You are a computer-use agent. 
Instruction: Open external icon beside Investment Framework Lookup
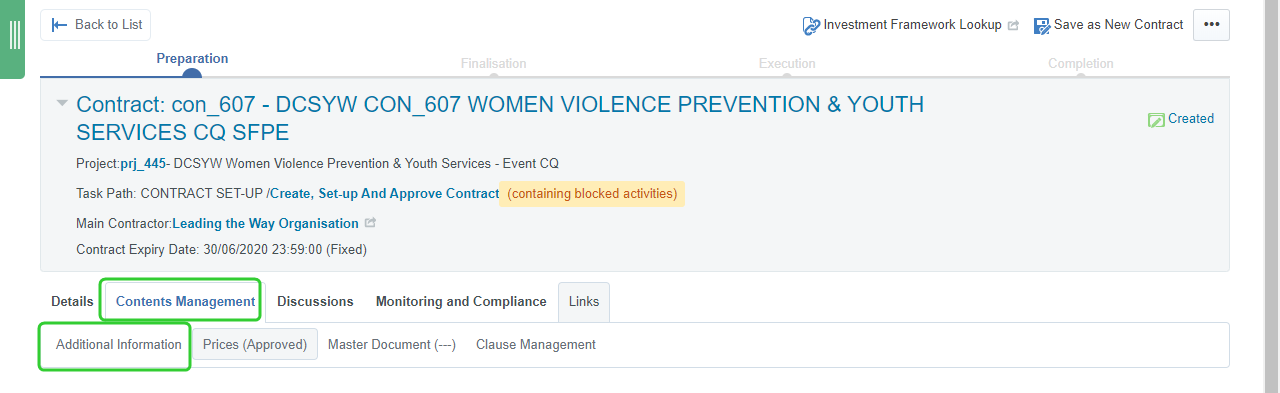click(x=1014, y=25)
